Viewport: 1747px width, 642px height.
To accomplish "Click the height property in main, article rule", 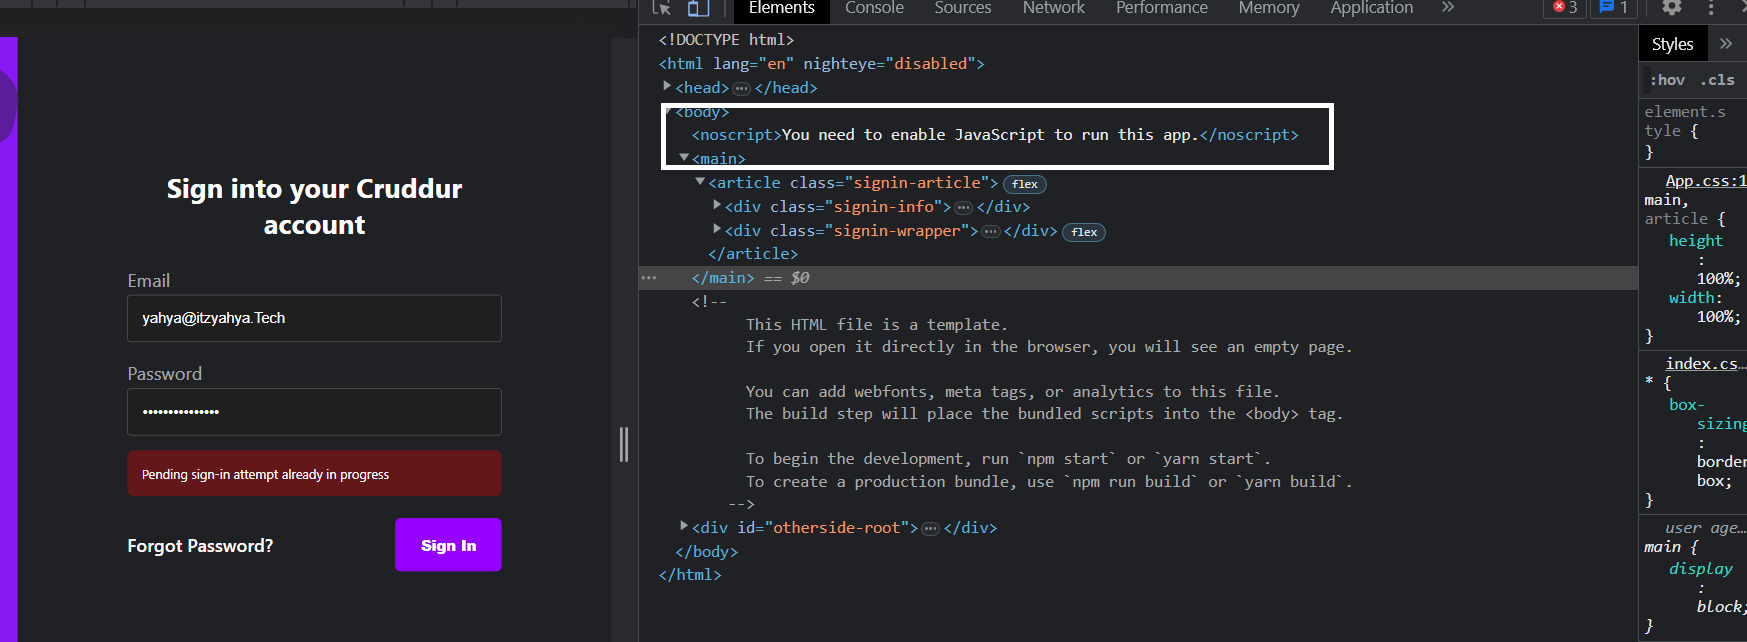I will [1696, 241].
